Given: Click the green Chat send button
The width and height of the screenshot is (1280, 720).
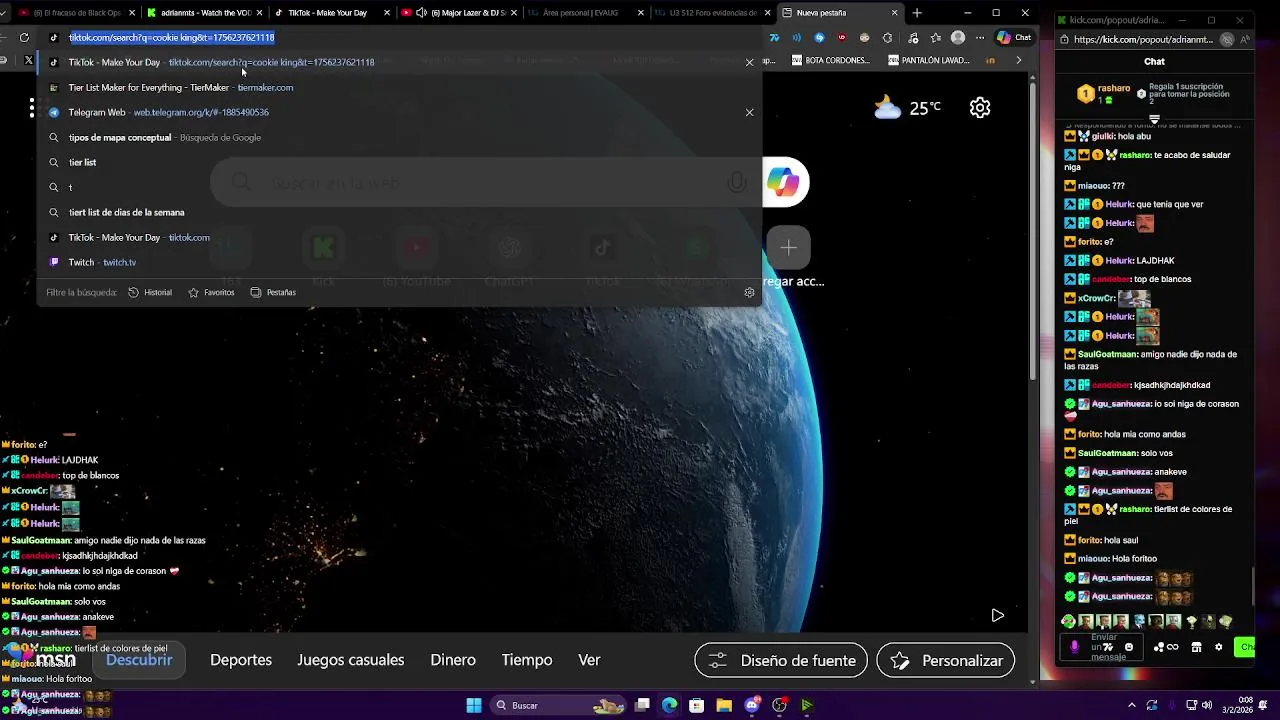Looking at the screenshot, I should 1245,647.
